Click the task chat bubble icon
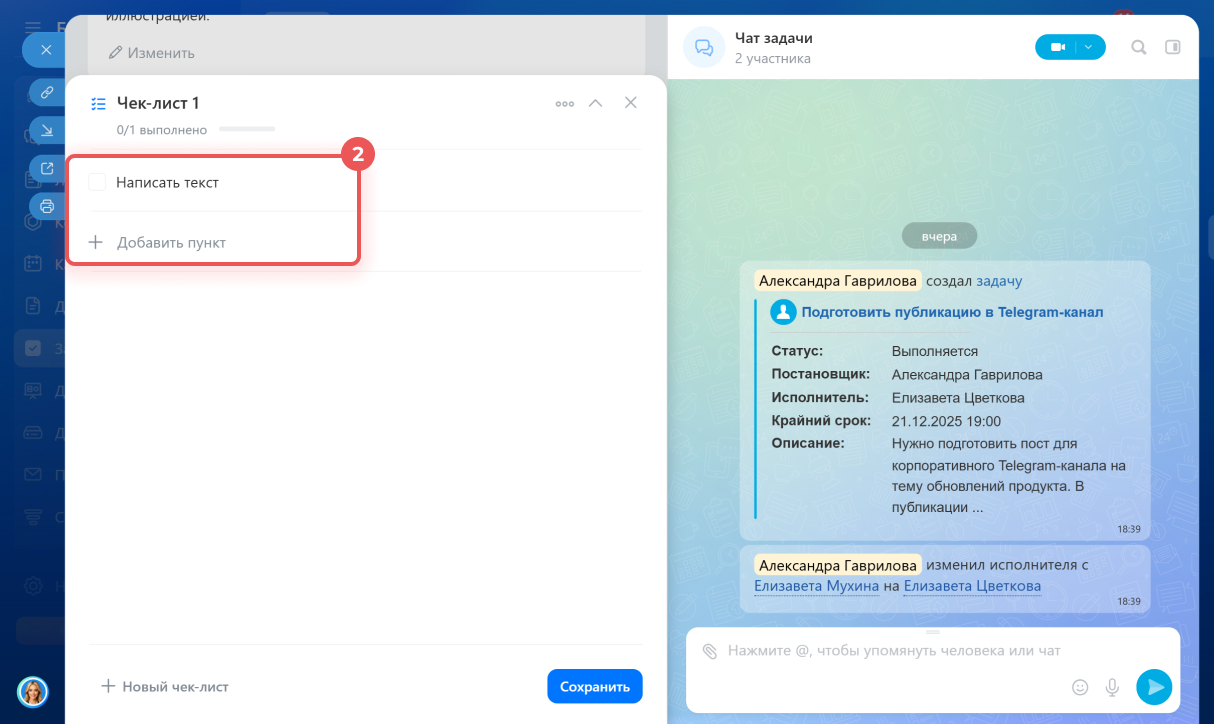Screen dimensions: 1214x724 (704, 47)
